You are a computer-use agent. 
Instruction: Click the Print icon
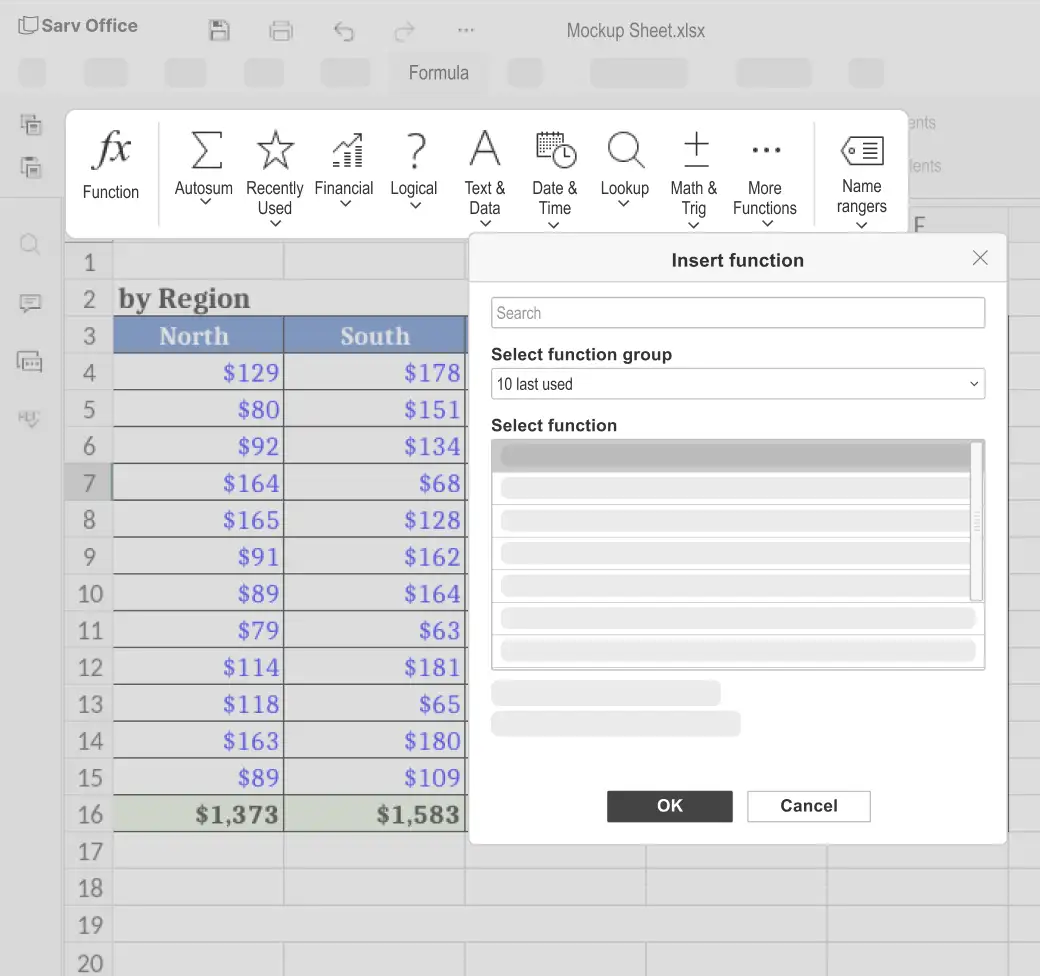click(x=281, y=30)
